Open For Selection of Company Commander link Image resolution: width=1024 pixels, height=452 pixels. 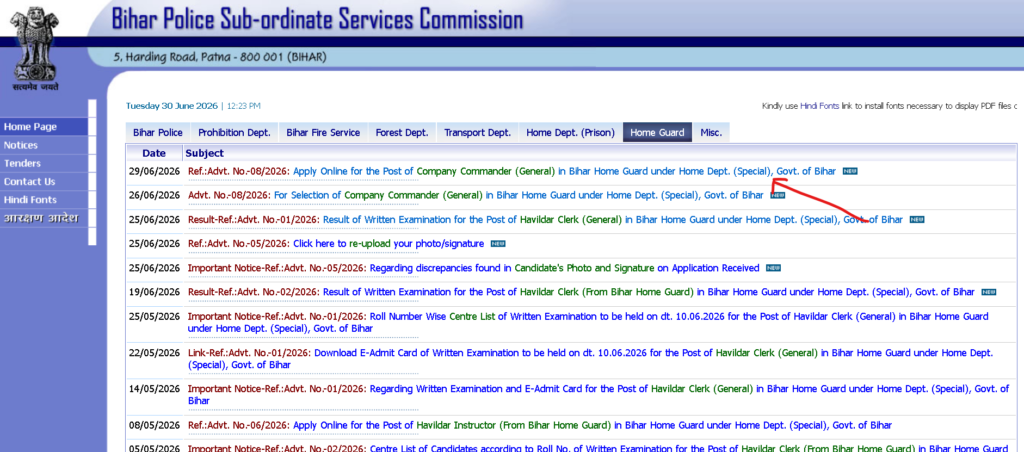coord(519,195)
